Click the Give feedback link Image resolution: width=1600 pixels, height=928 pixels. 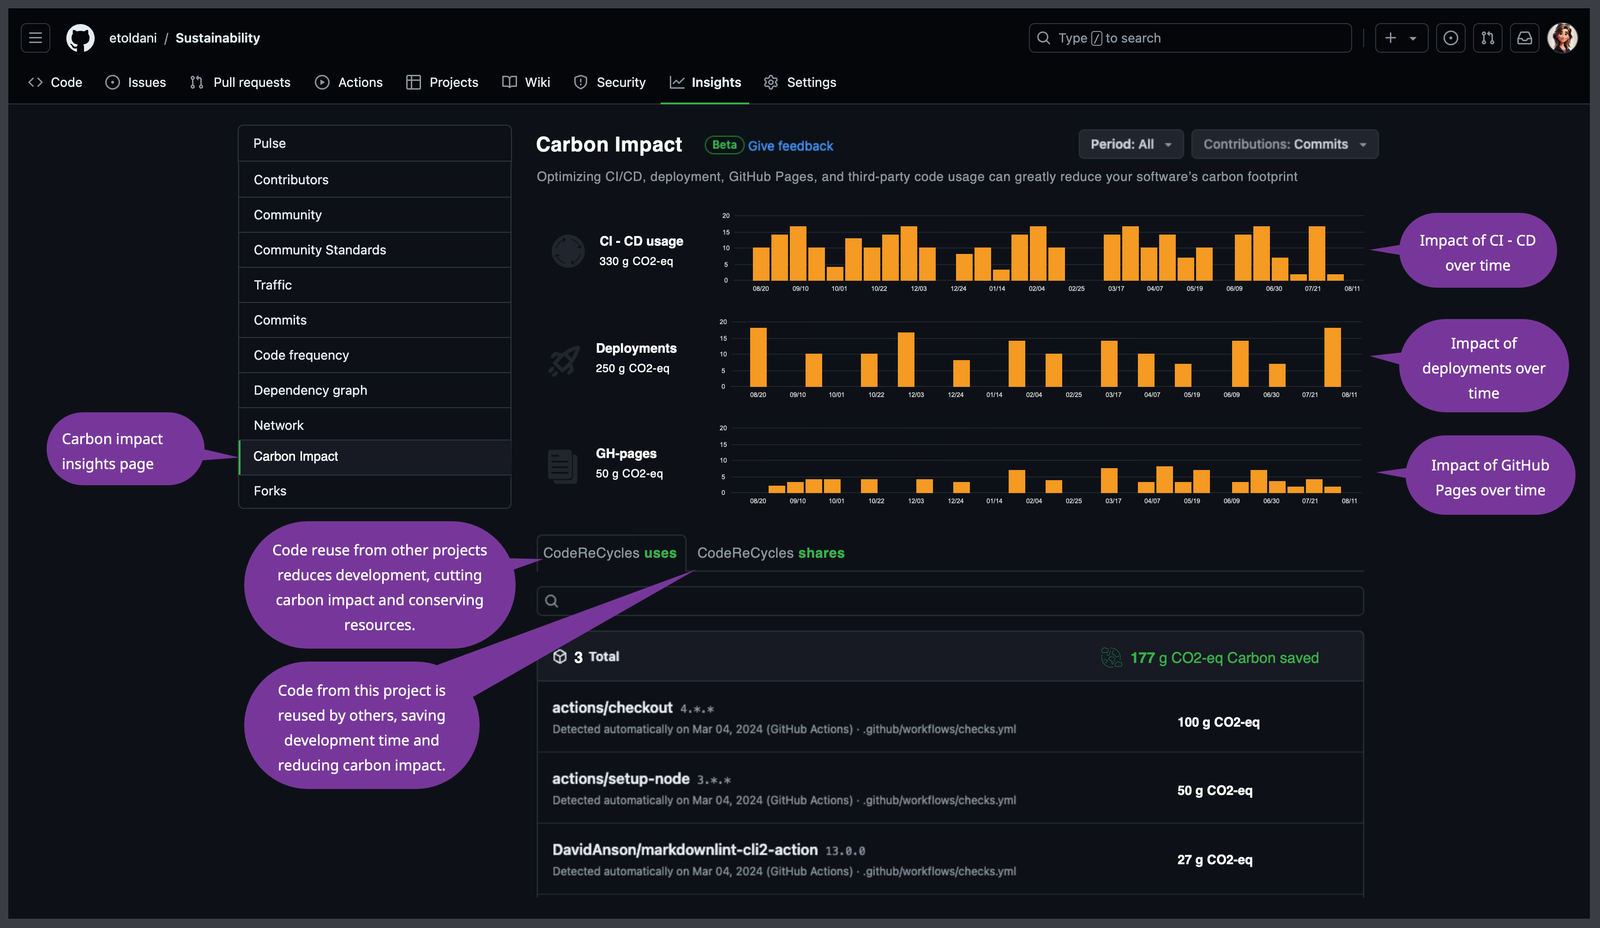(790, 146)
